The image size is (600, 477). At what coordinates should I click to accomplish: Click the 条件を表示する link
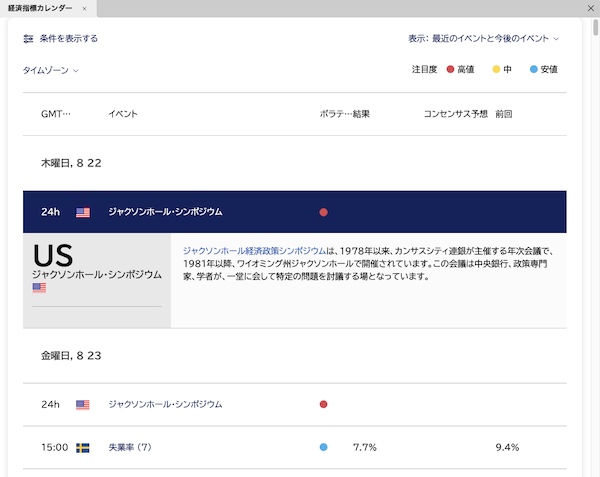click(69, 39)
